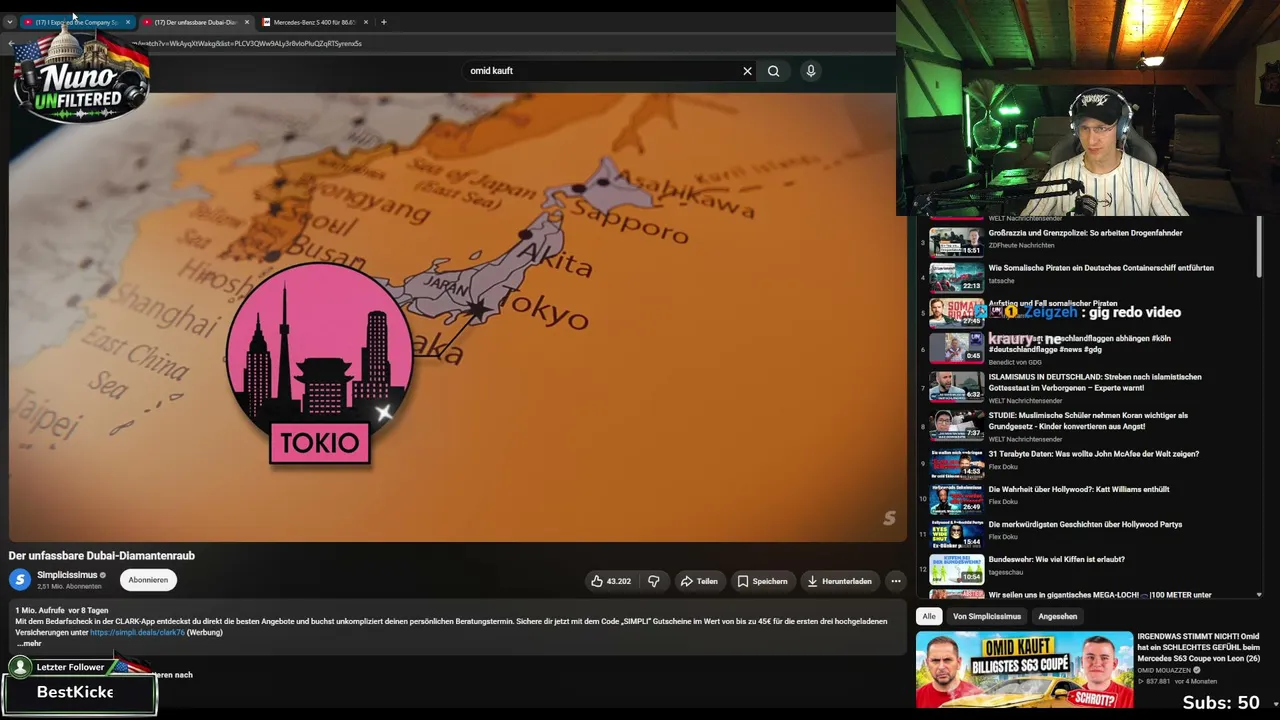Open thumbnail of the 14:53 McAfee video
The width and height of the screenshot is (1280, 720).
point(957,464)
